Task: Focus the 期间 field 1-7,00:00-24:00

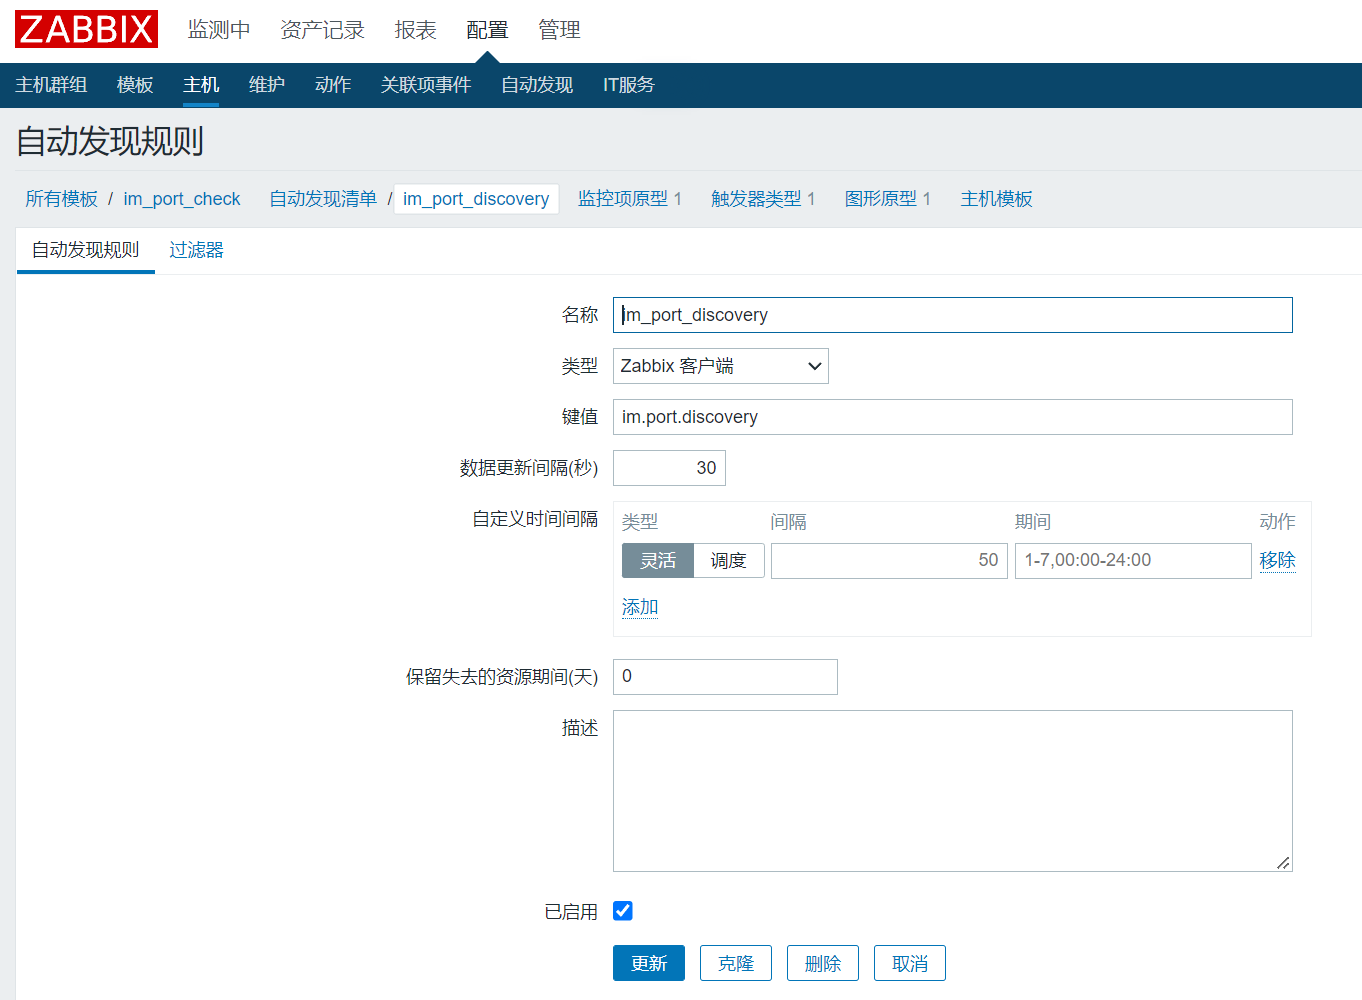Action: pyautogui.click(x=1133, y=561)
